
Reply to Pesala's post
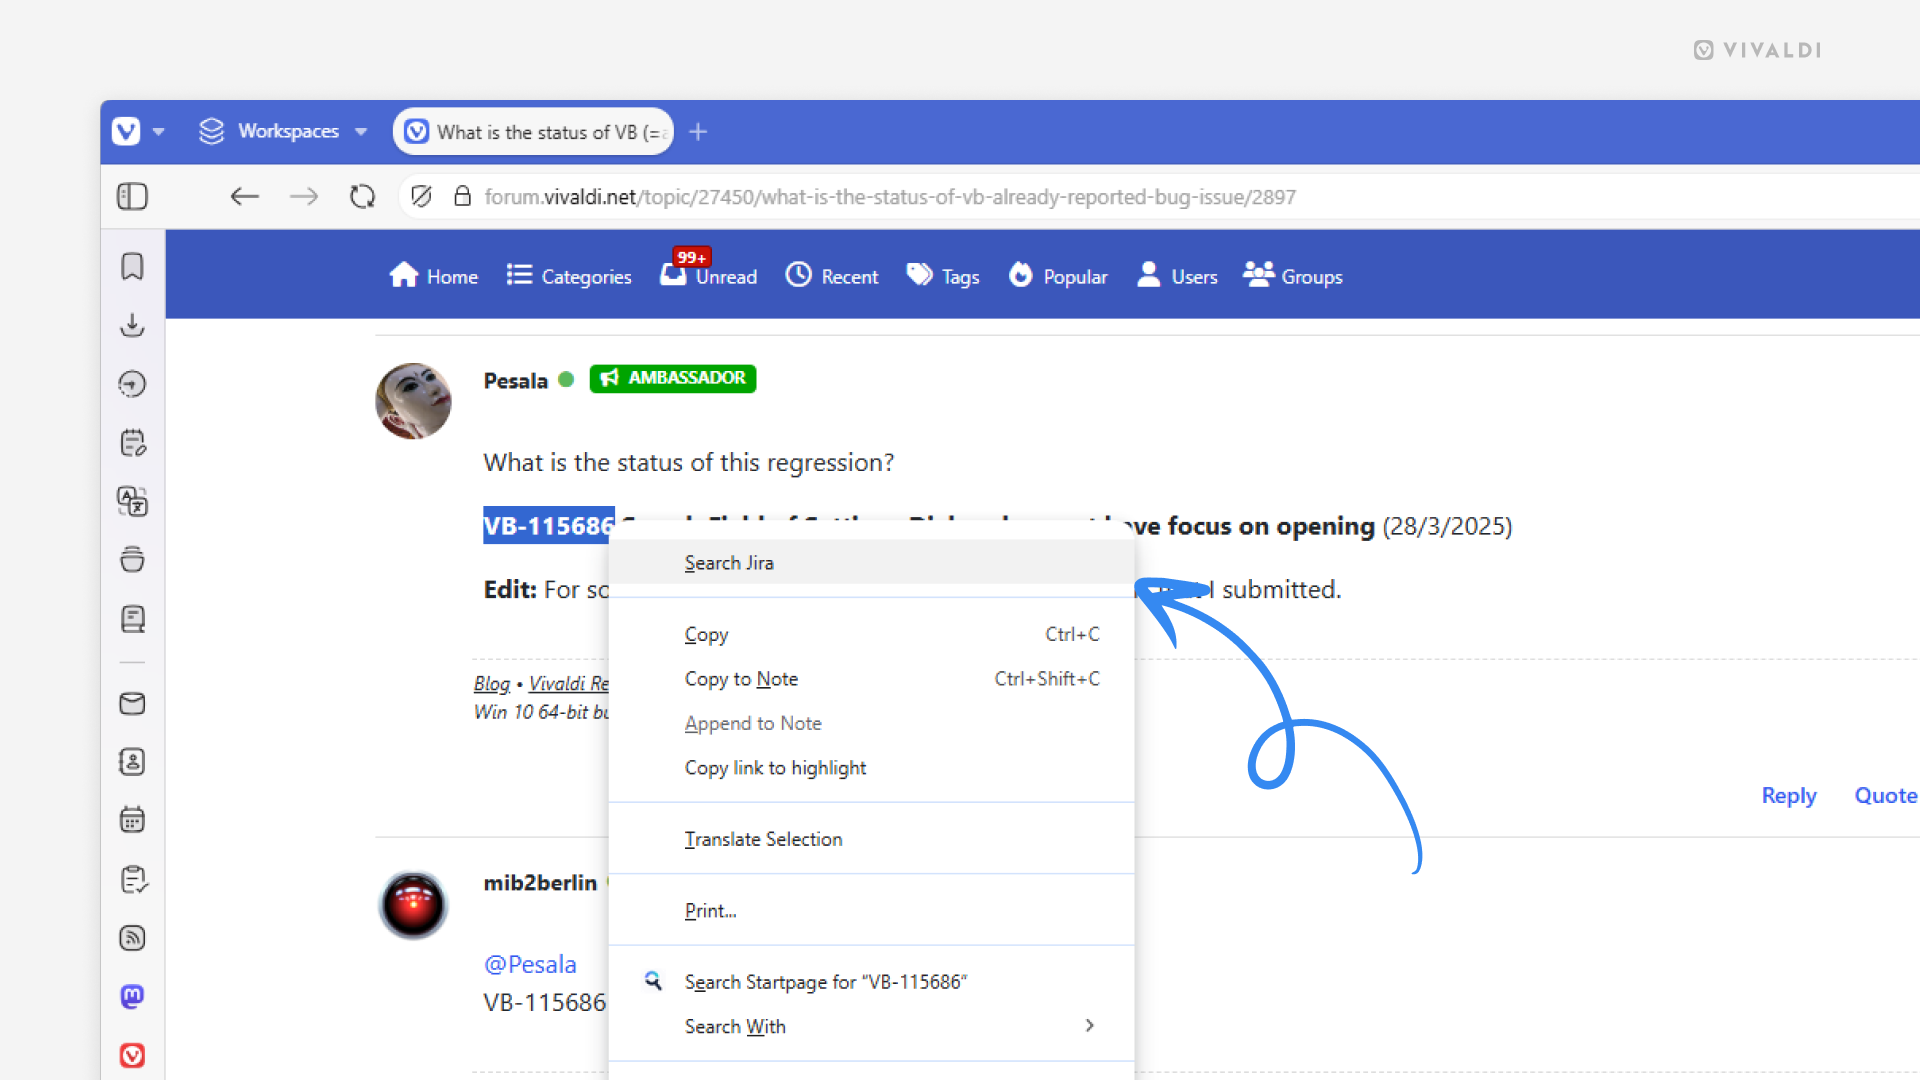[x=1789, y=795]
